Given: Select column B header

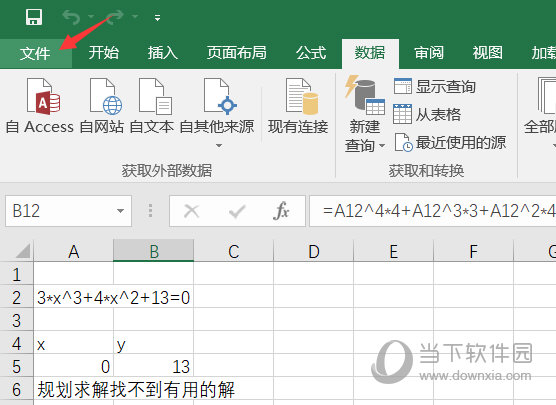Looking at the screenshot, I should coord(154,252).
